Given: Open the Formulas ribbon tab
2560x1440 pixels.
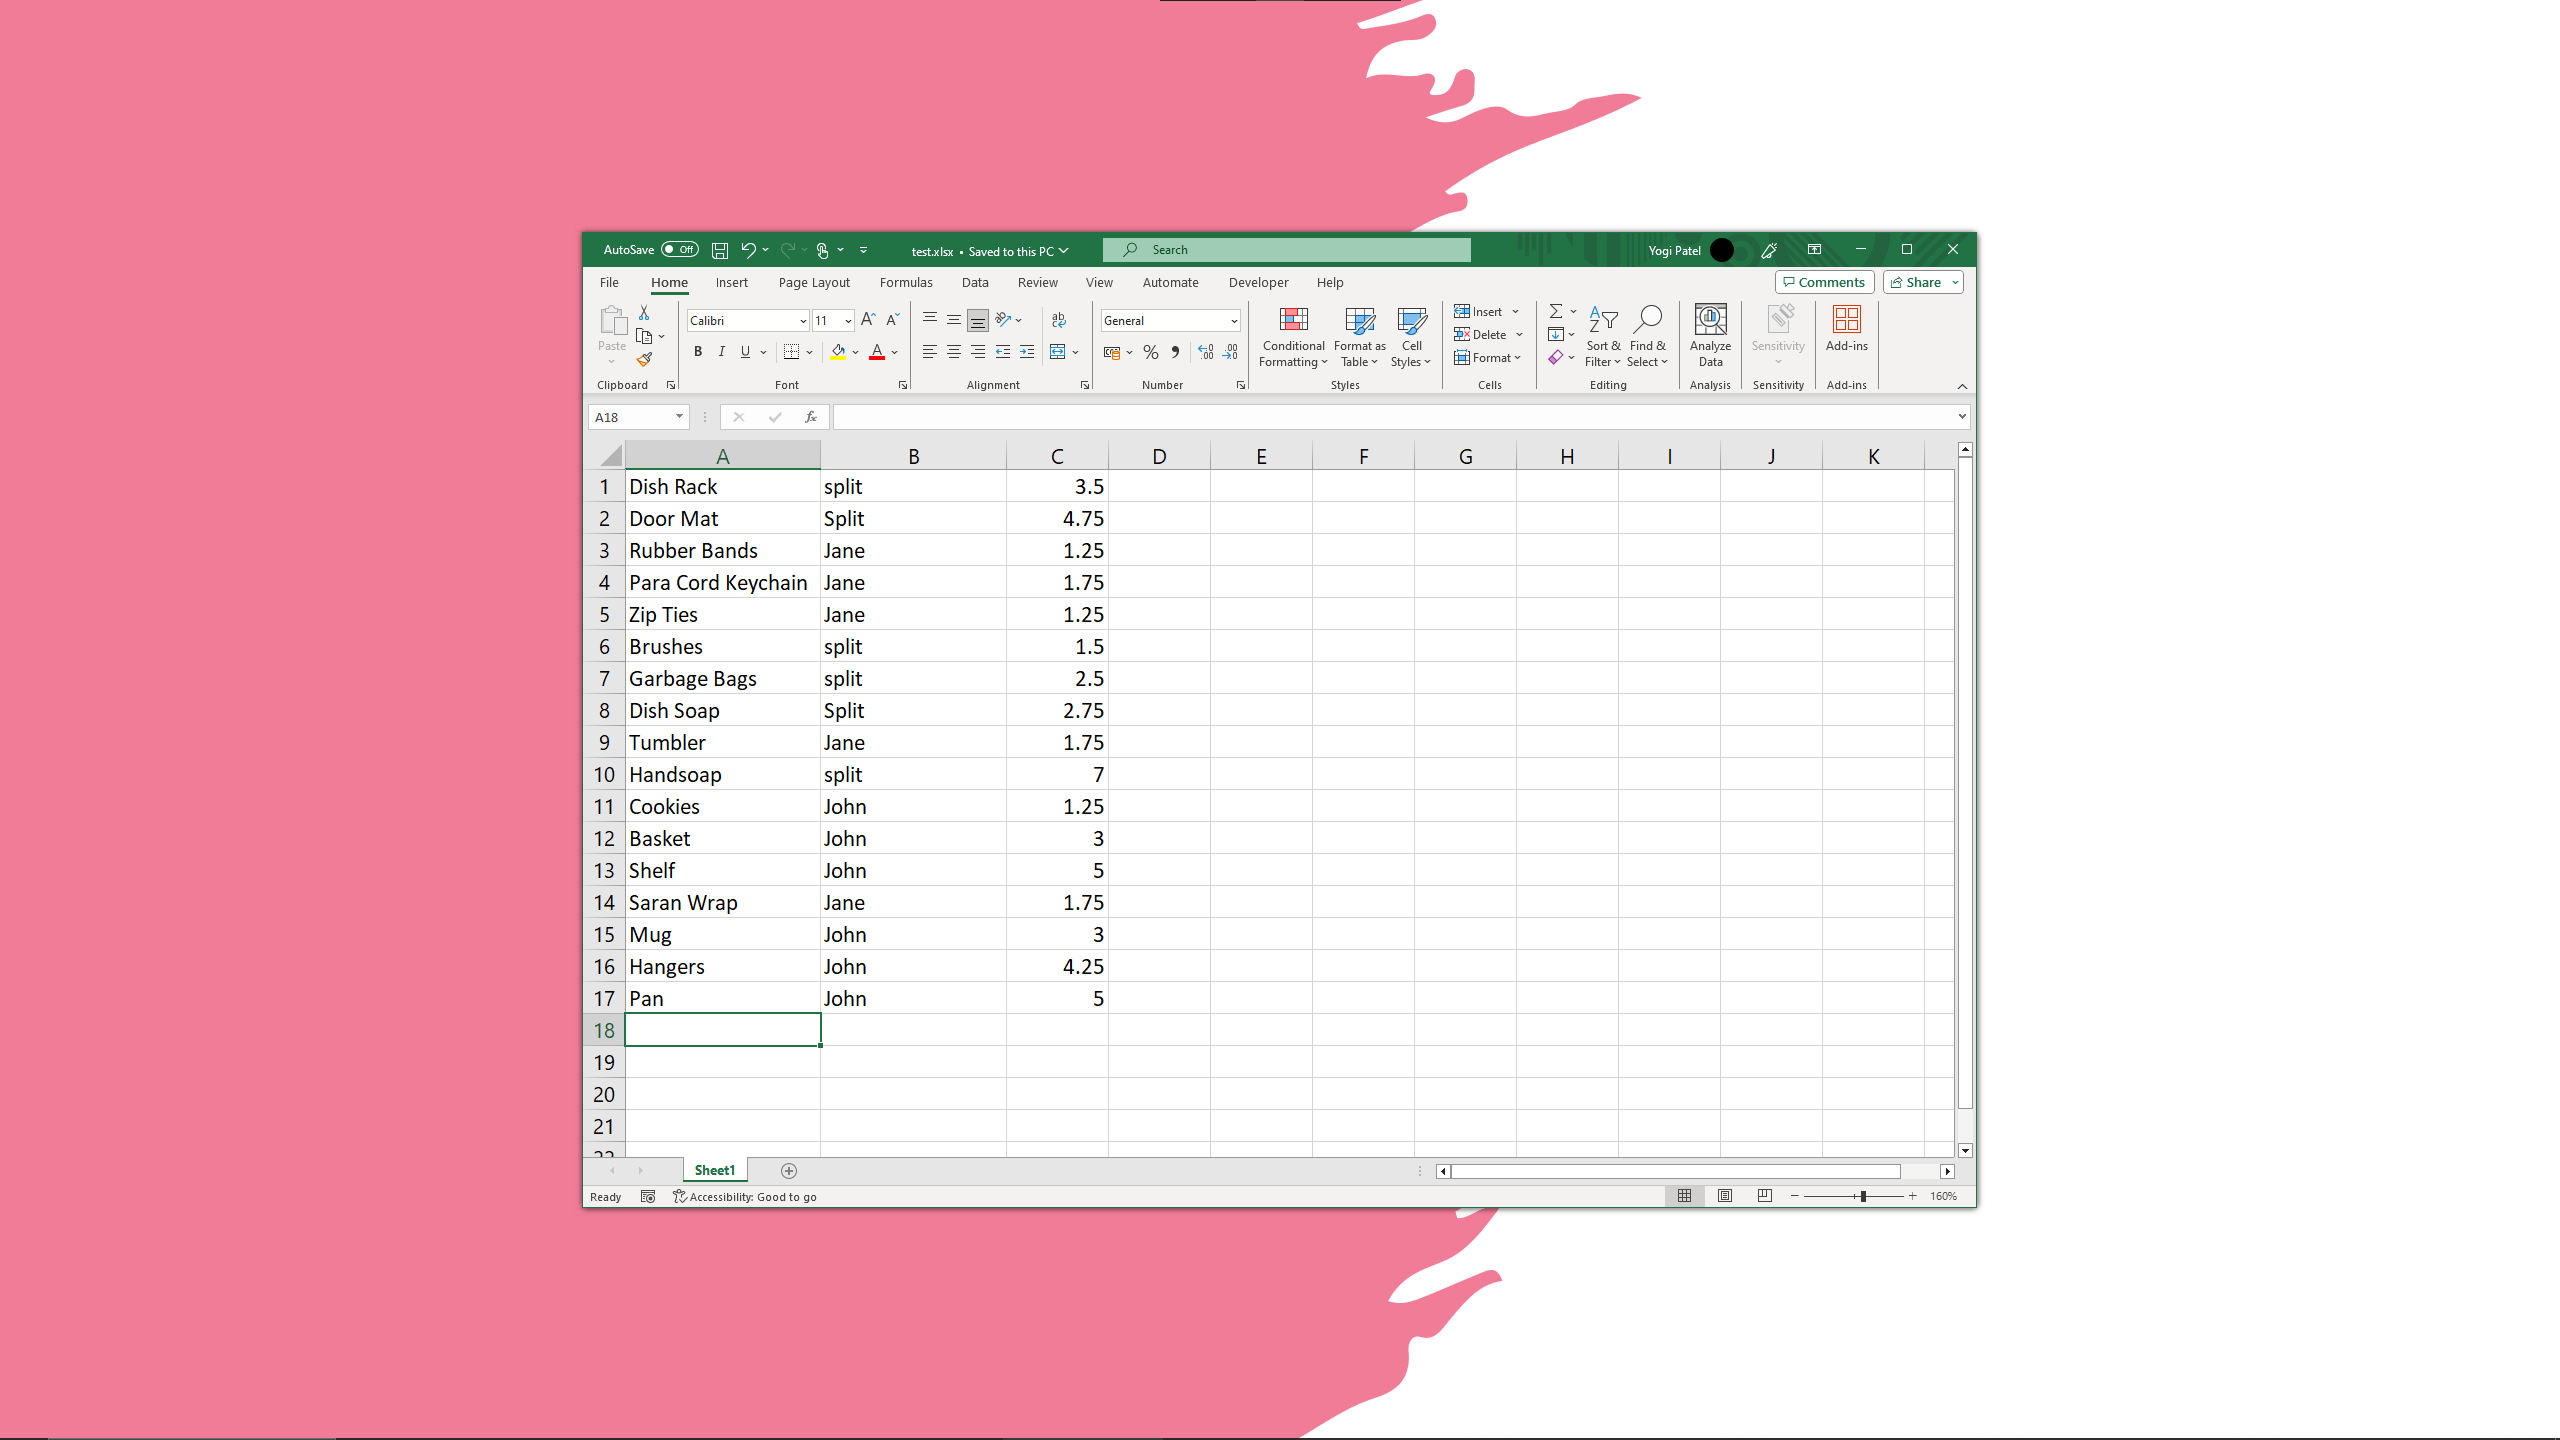Looking at the screenshot, I should (x=906, y=282).
